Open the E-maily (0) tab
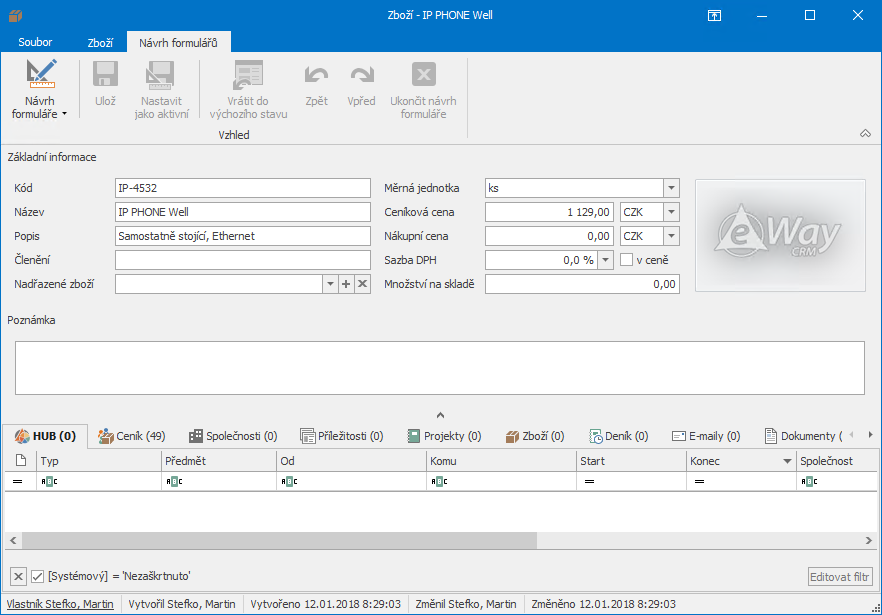This screenshot has height=615, width=882. coord(706,436)
